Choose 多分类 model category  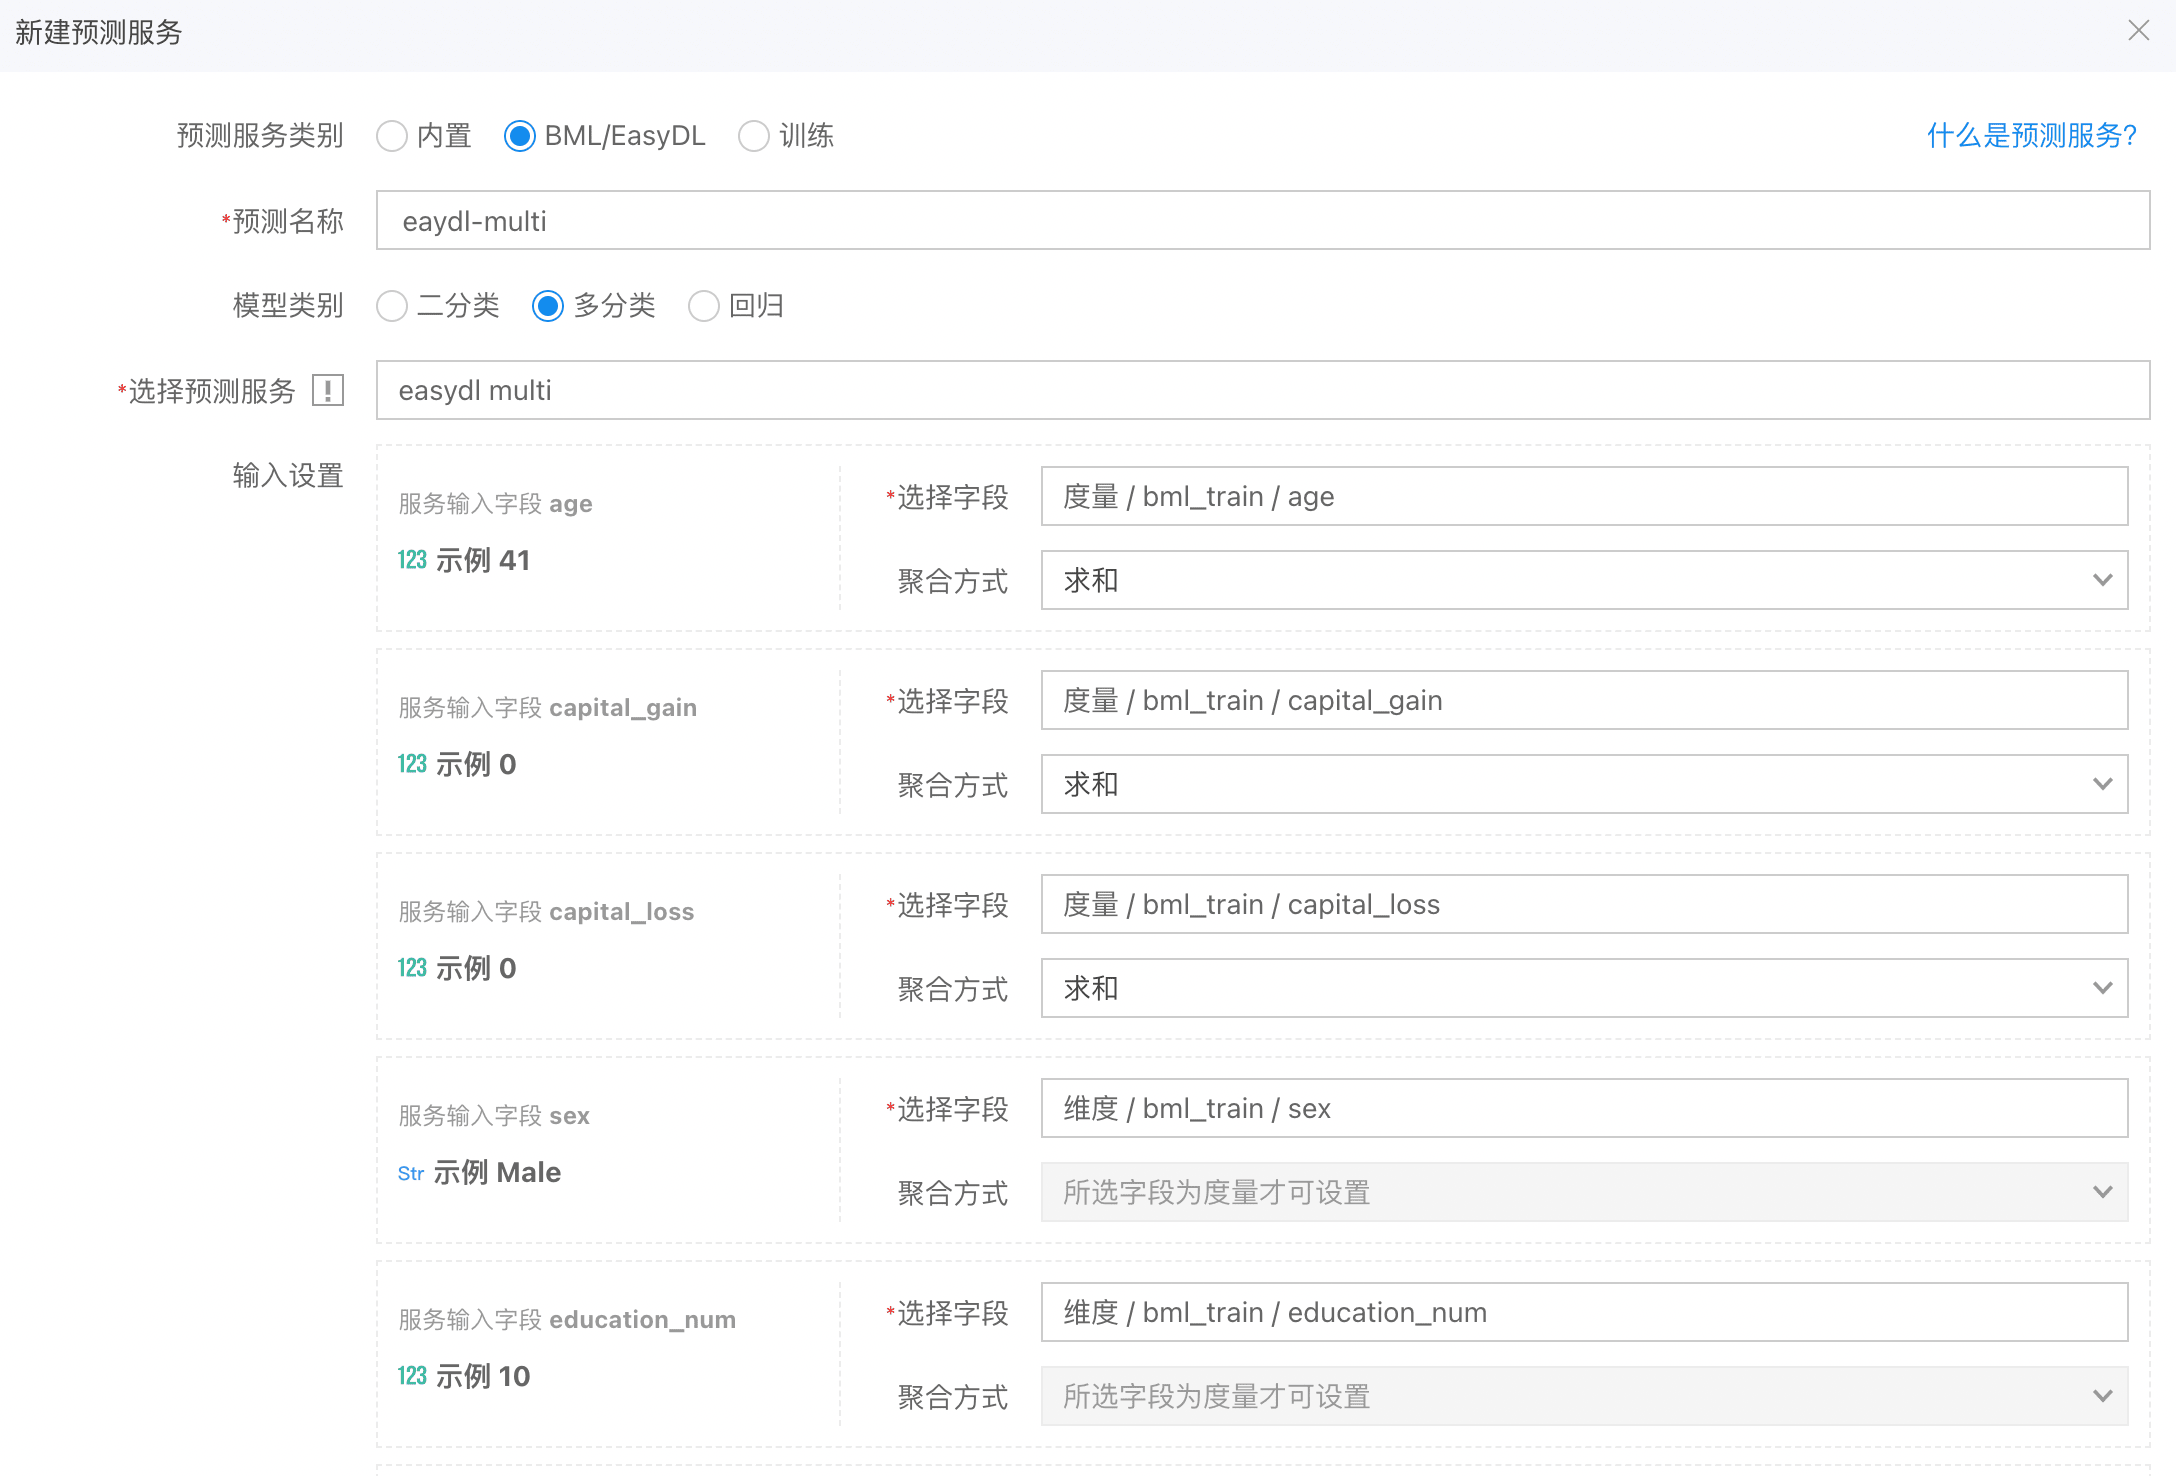[548, 306]
